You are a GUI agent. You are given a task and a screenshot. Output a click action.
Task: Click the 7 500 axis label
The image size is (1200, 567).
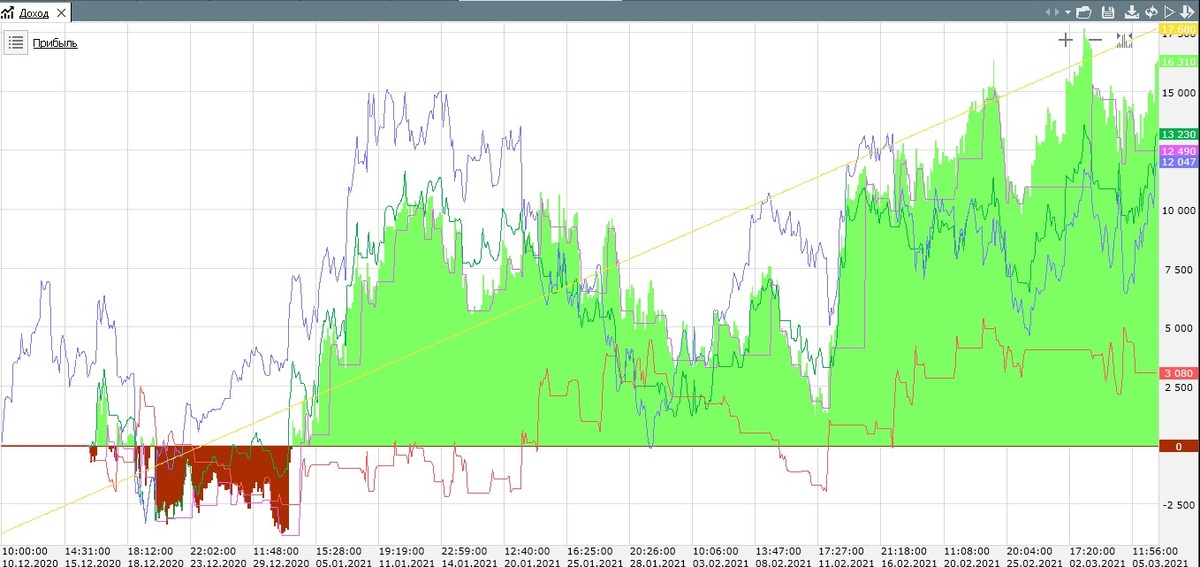coord(1182,269)
